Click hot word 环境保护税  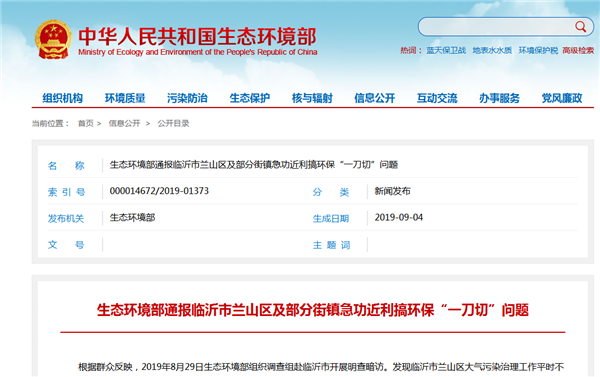(x=538, y=51)
